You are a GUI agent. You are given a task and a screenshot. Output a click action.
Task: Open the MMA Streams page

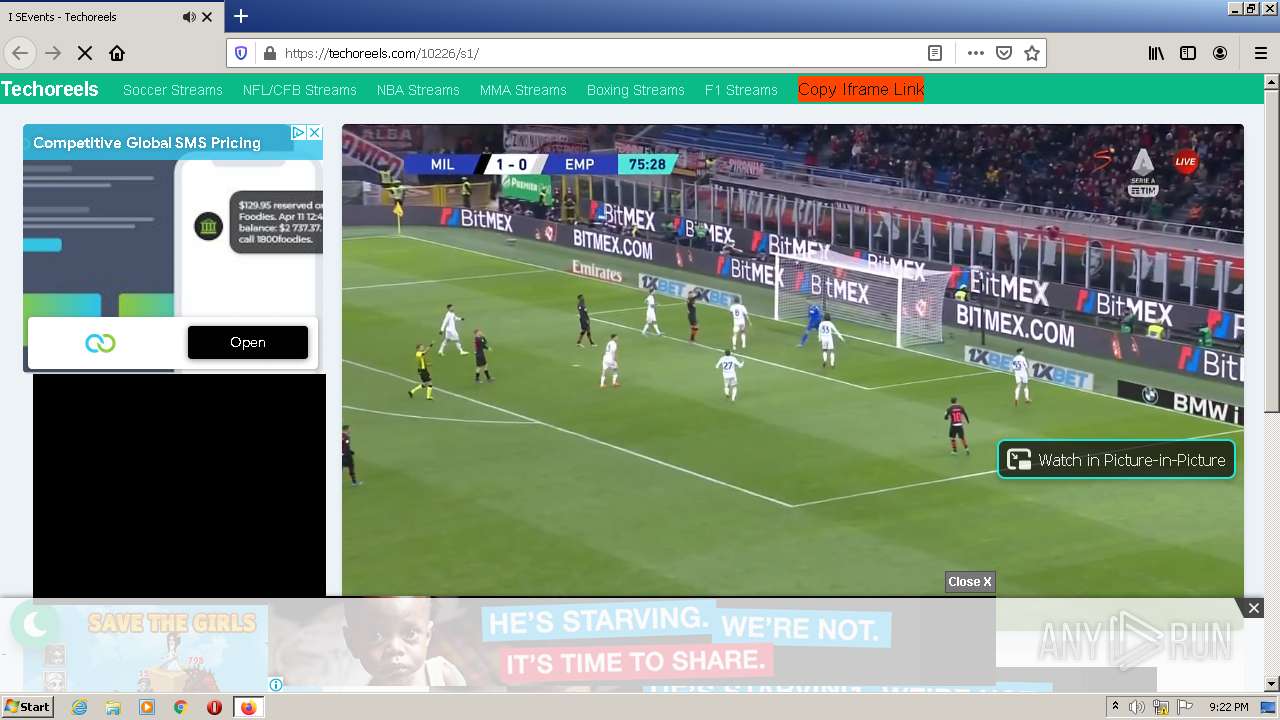point(523,90)
